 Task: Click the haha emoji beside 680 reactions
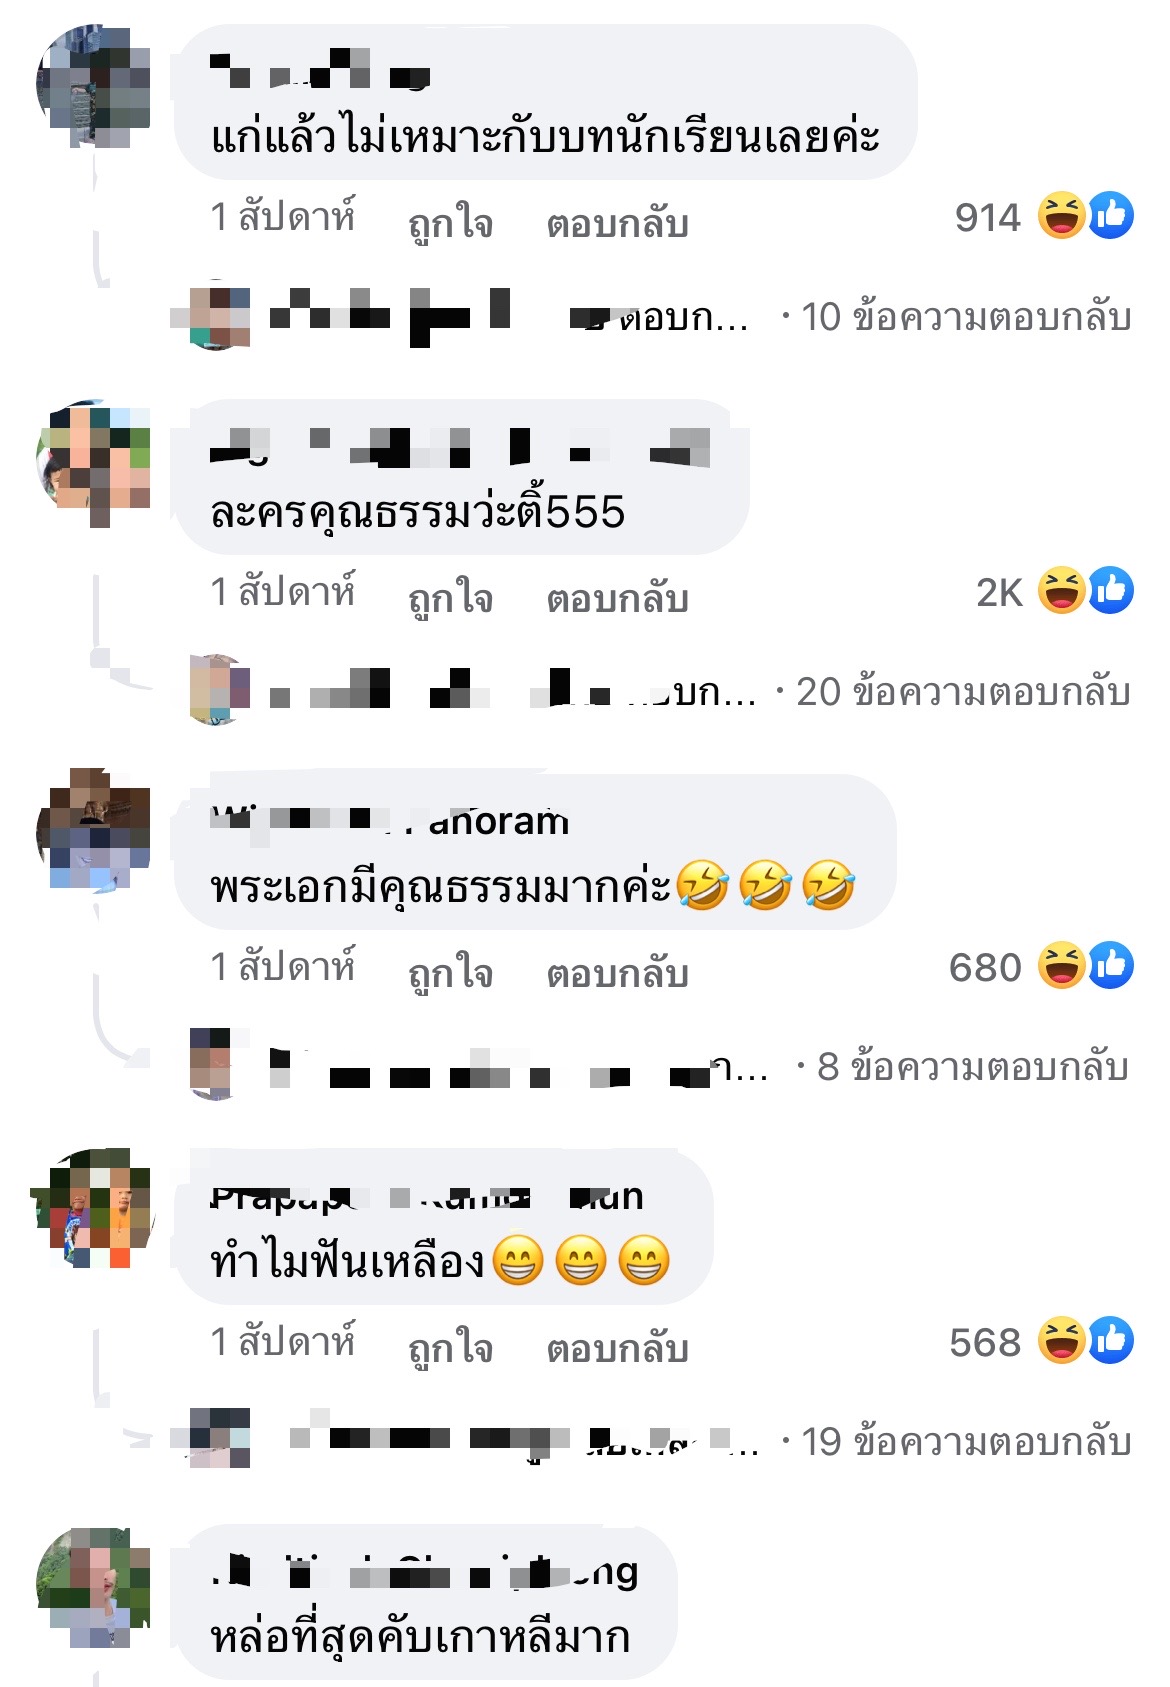click(x=1062, y=966)
